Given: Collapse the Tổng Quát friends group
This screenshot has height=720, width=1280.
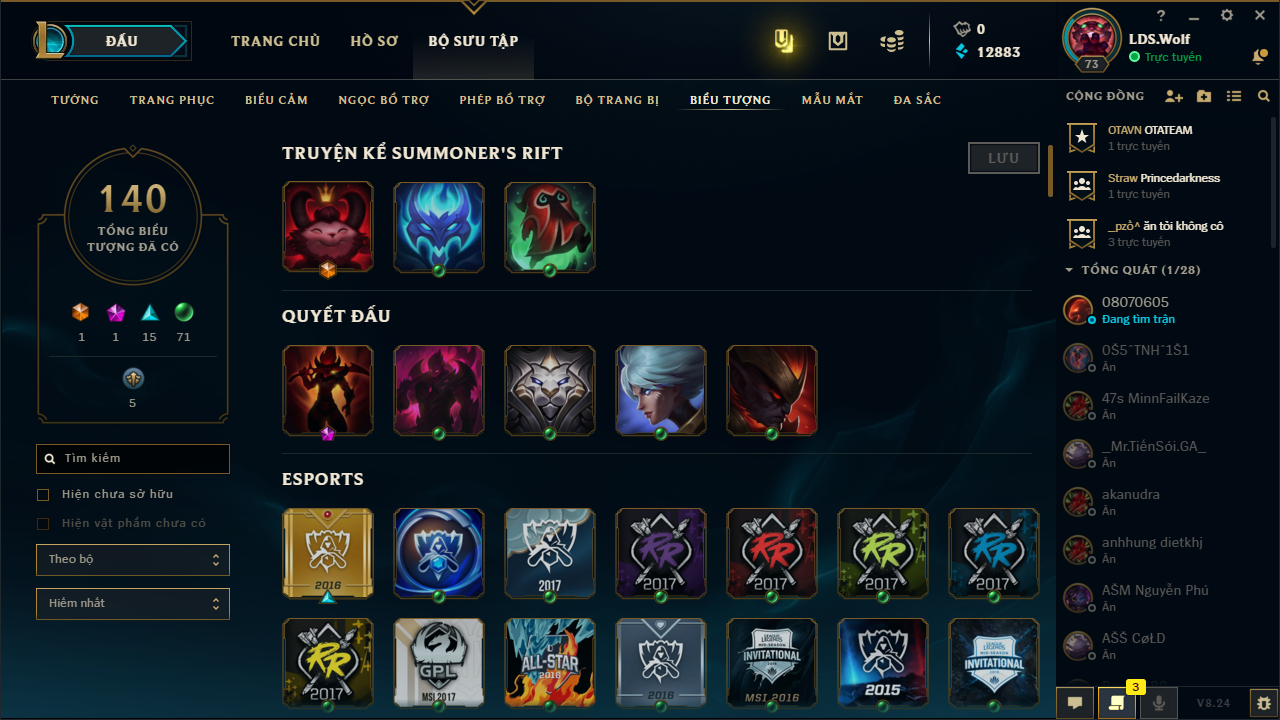Looking at the screenshot, I should coord(1069,270).
